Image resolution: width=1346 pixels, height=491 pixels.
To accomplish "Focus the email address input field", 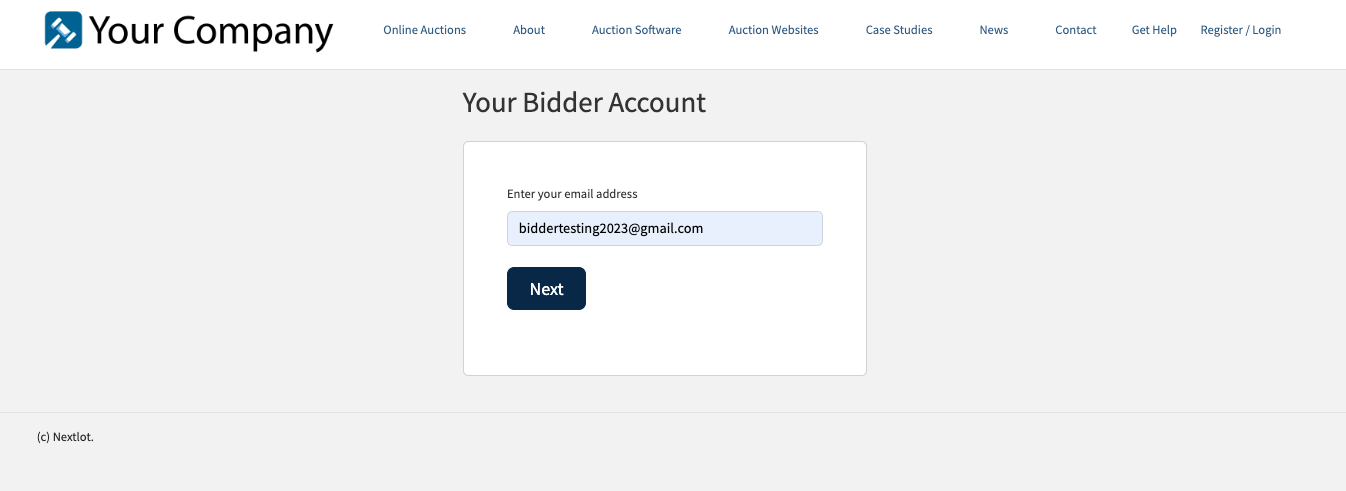I will click(x=664, y=228).
